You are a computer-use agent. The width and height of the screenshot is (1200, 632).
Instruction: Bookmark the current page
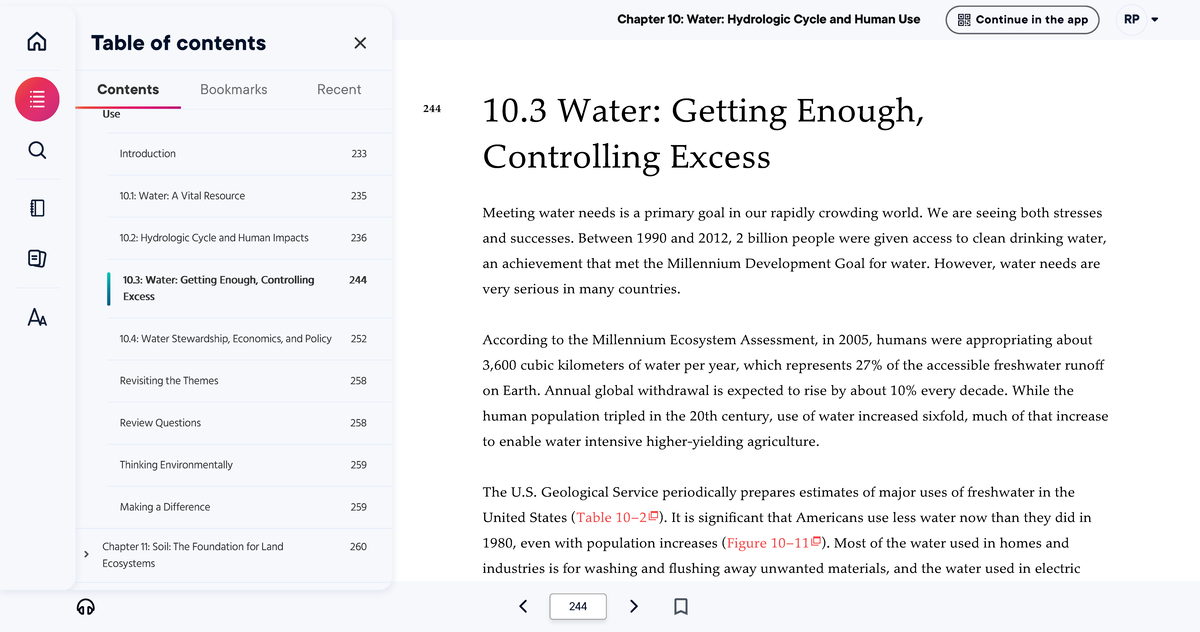(681, 606)
